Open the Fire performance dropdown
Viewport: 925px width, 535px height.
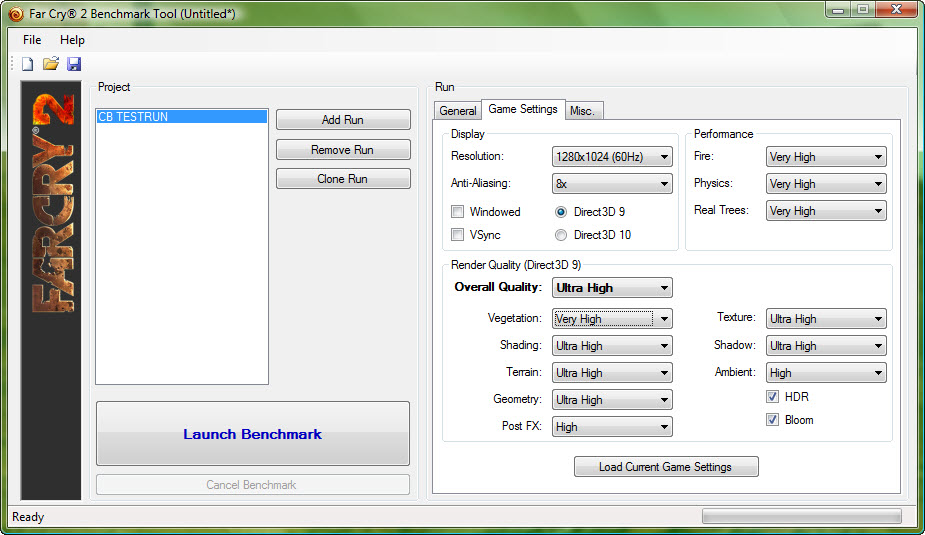coord(826,157)
